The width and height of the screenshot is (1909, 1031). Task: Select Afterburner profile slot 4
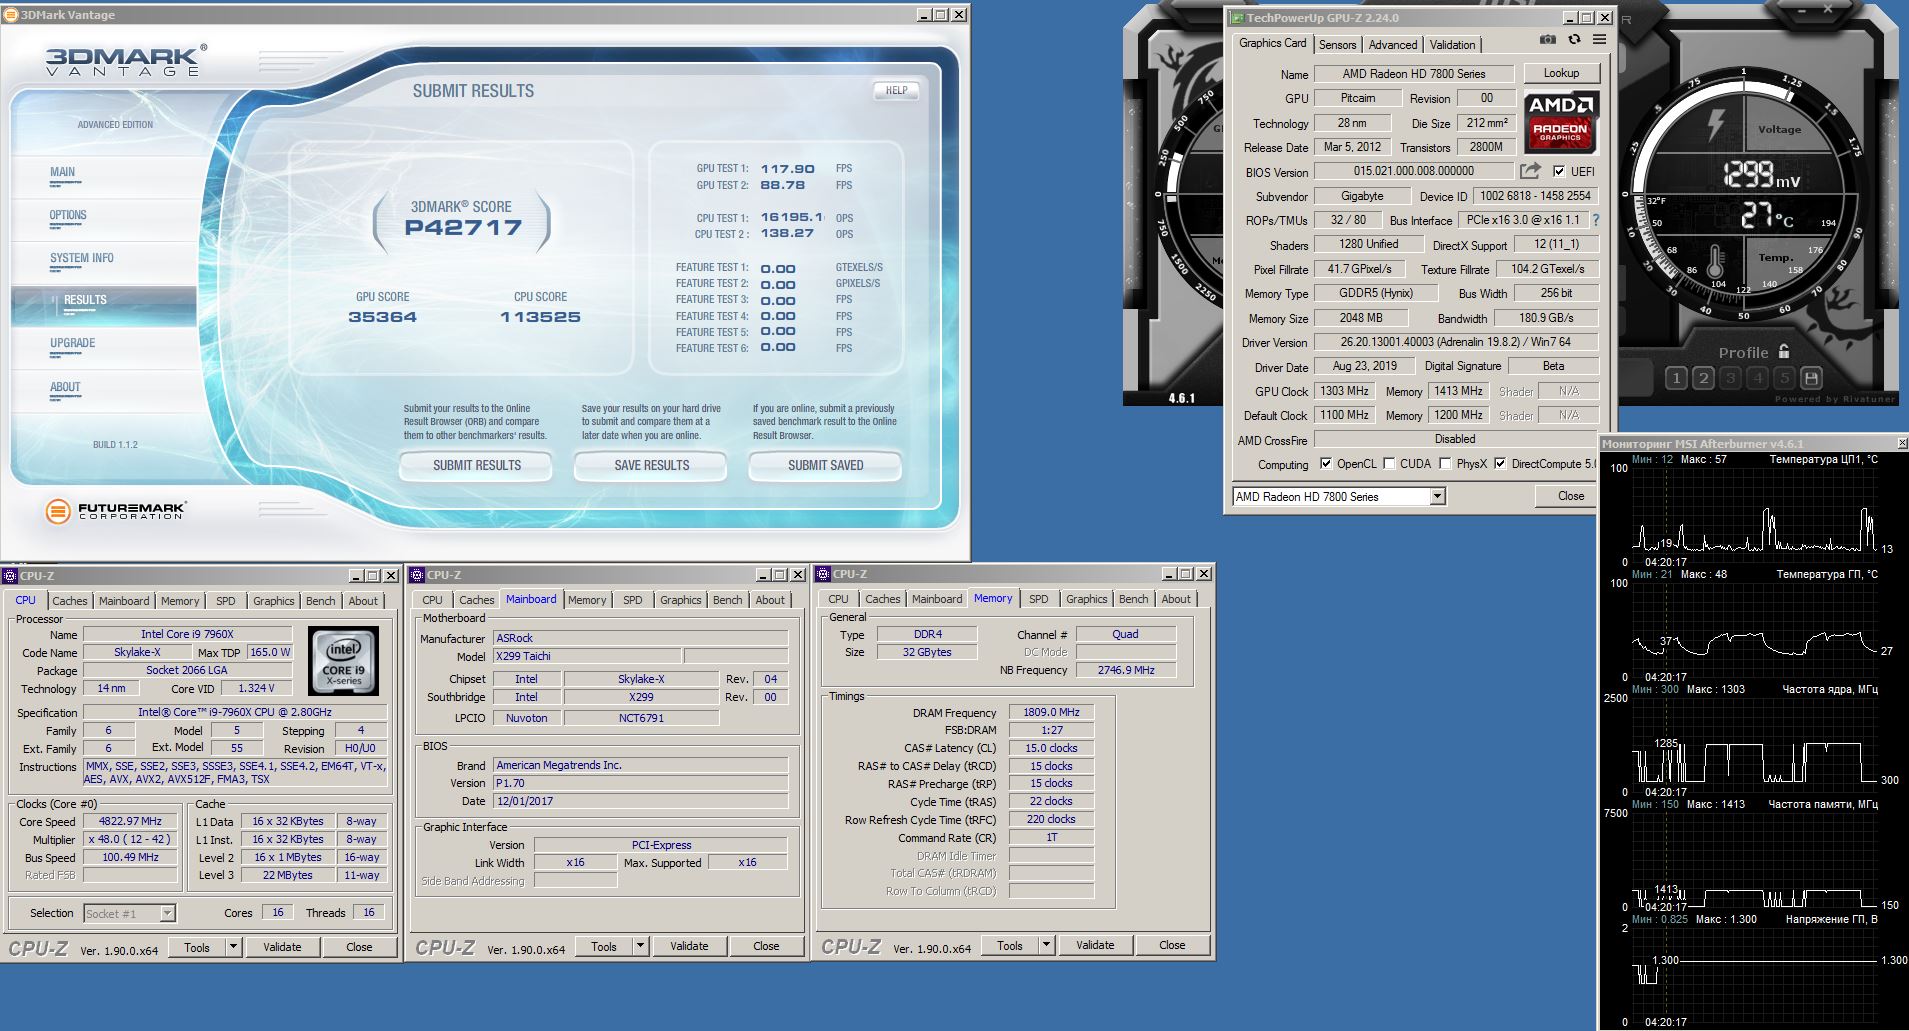click(1758, 378)
